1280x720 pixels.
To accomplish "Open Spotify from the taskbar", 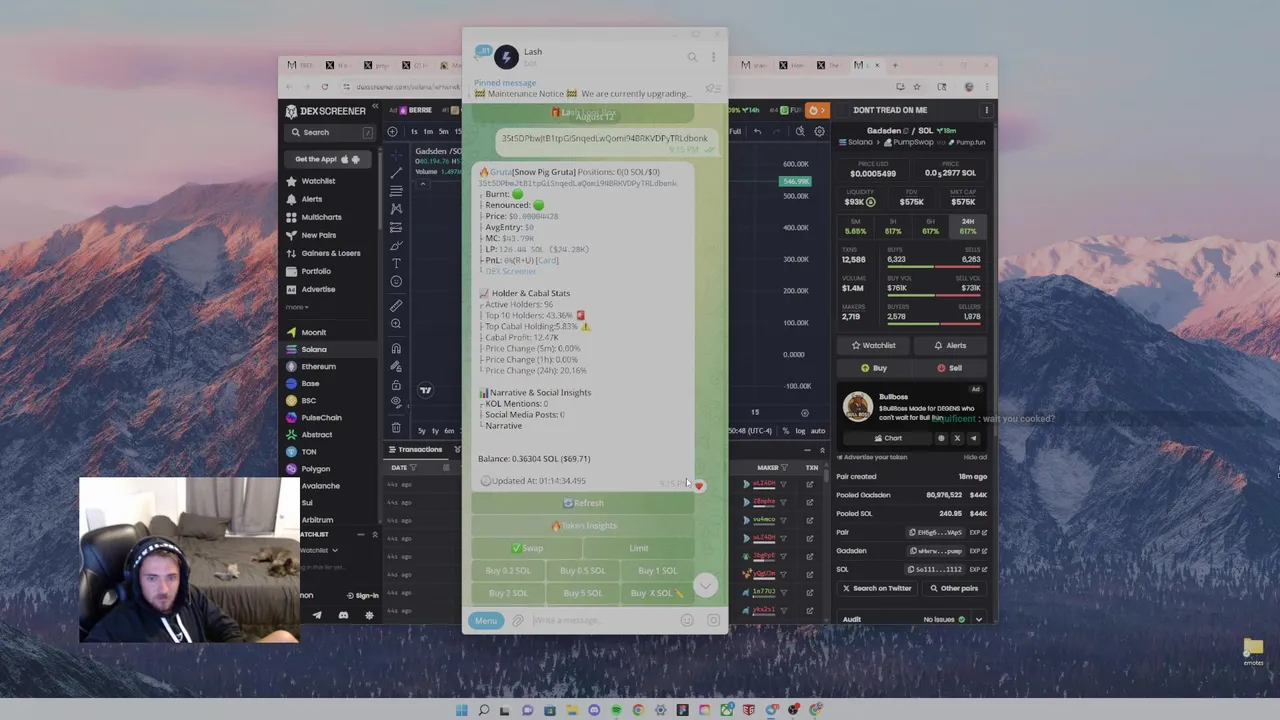I will coord(616,710).
